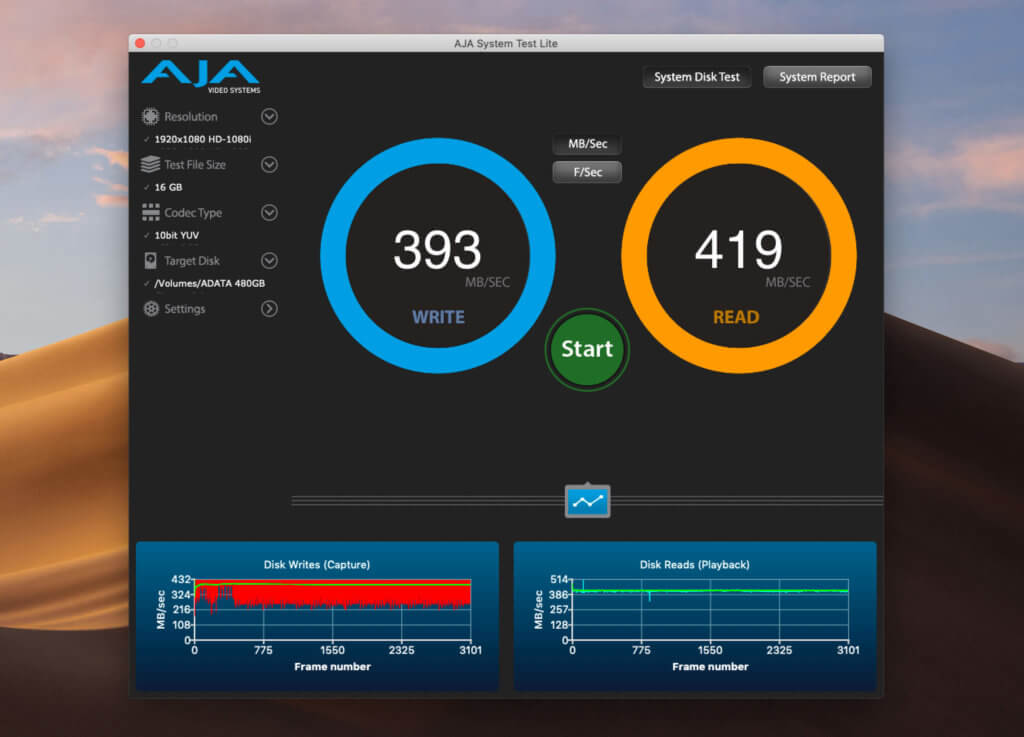Toggle measurement units to MB/Sec
The image size is (1024, 737).
click(x=586, y=144)
